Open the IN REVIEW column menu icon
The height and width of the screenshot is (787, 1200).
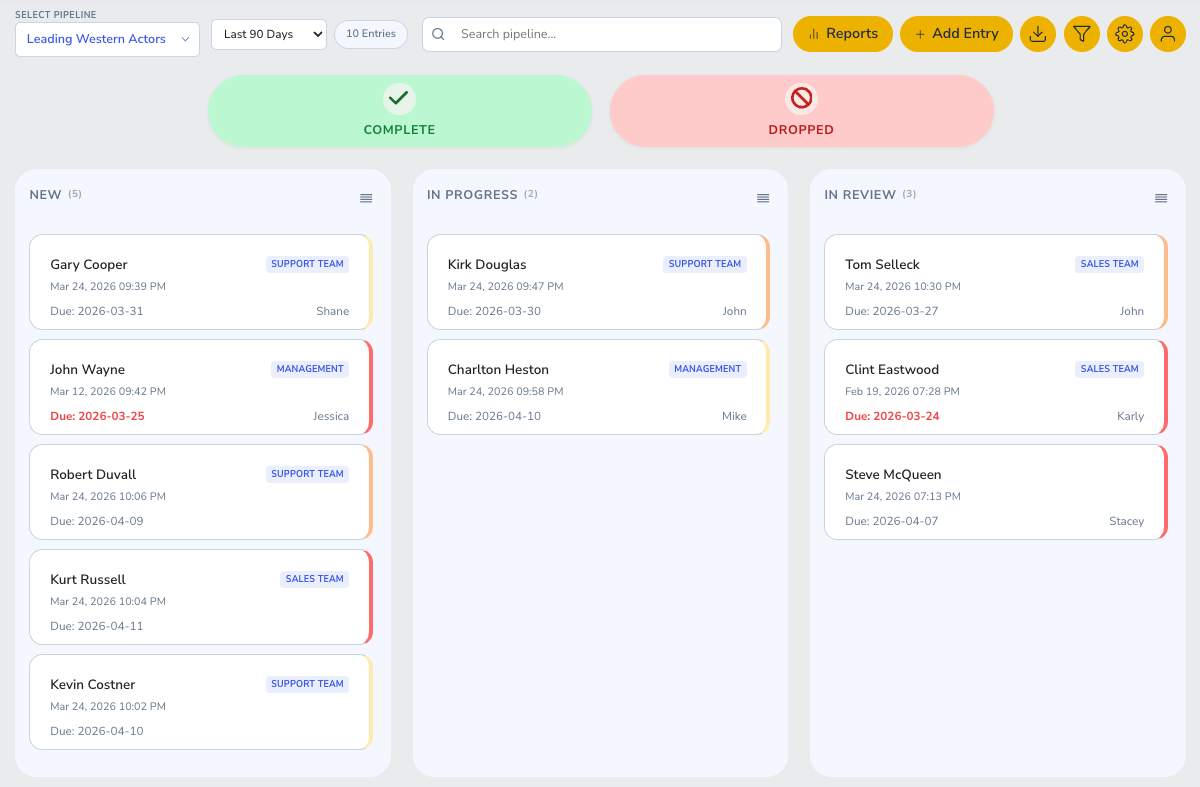[1160, 198]
